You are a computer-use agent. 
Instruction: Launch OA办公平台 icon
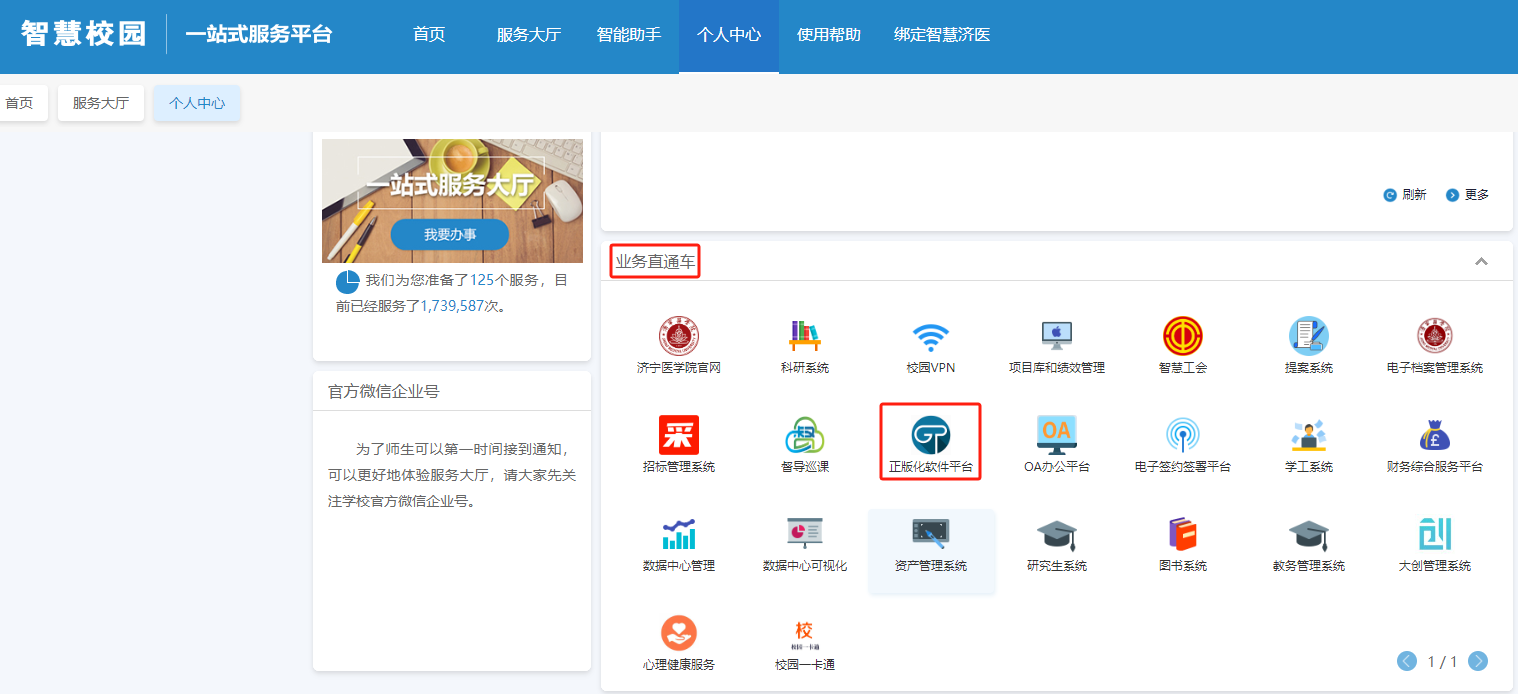click(1057, 435)
